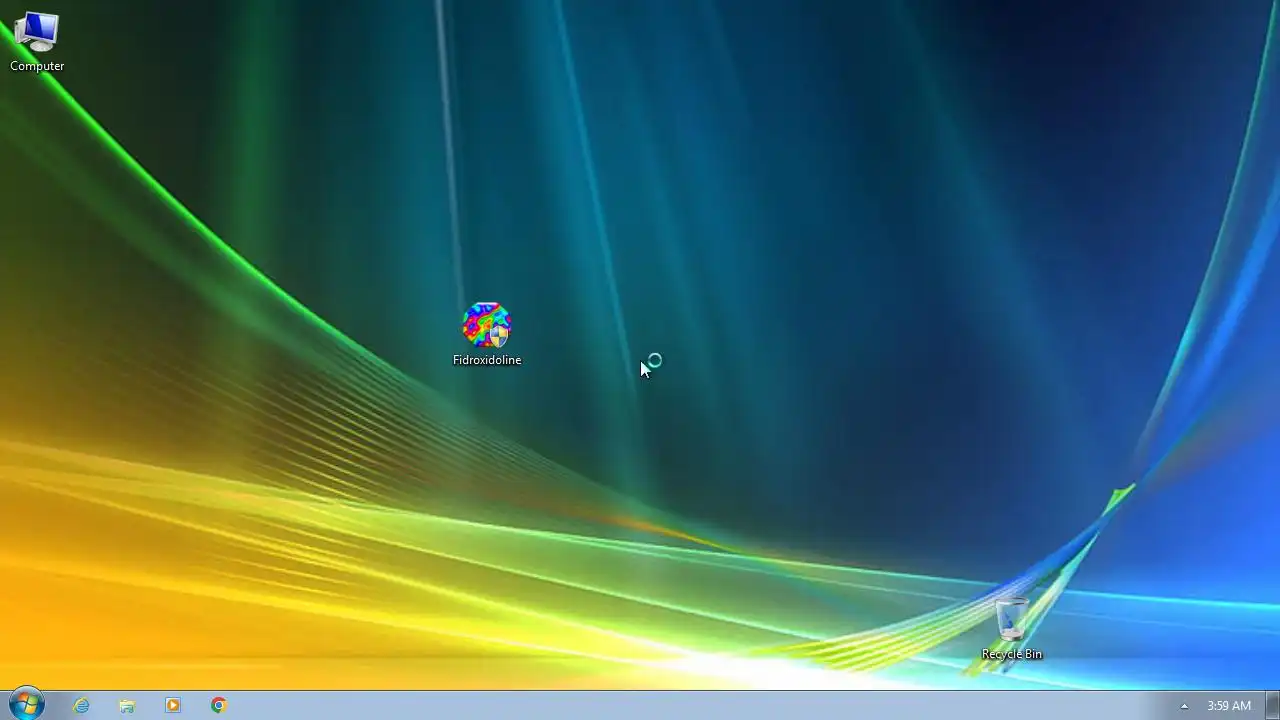Show hidden system tray icons
The width and height of the screenshot is (1280, 720).
coord(1184,706)
